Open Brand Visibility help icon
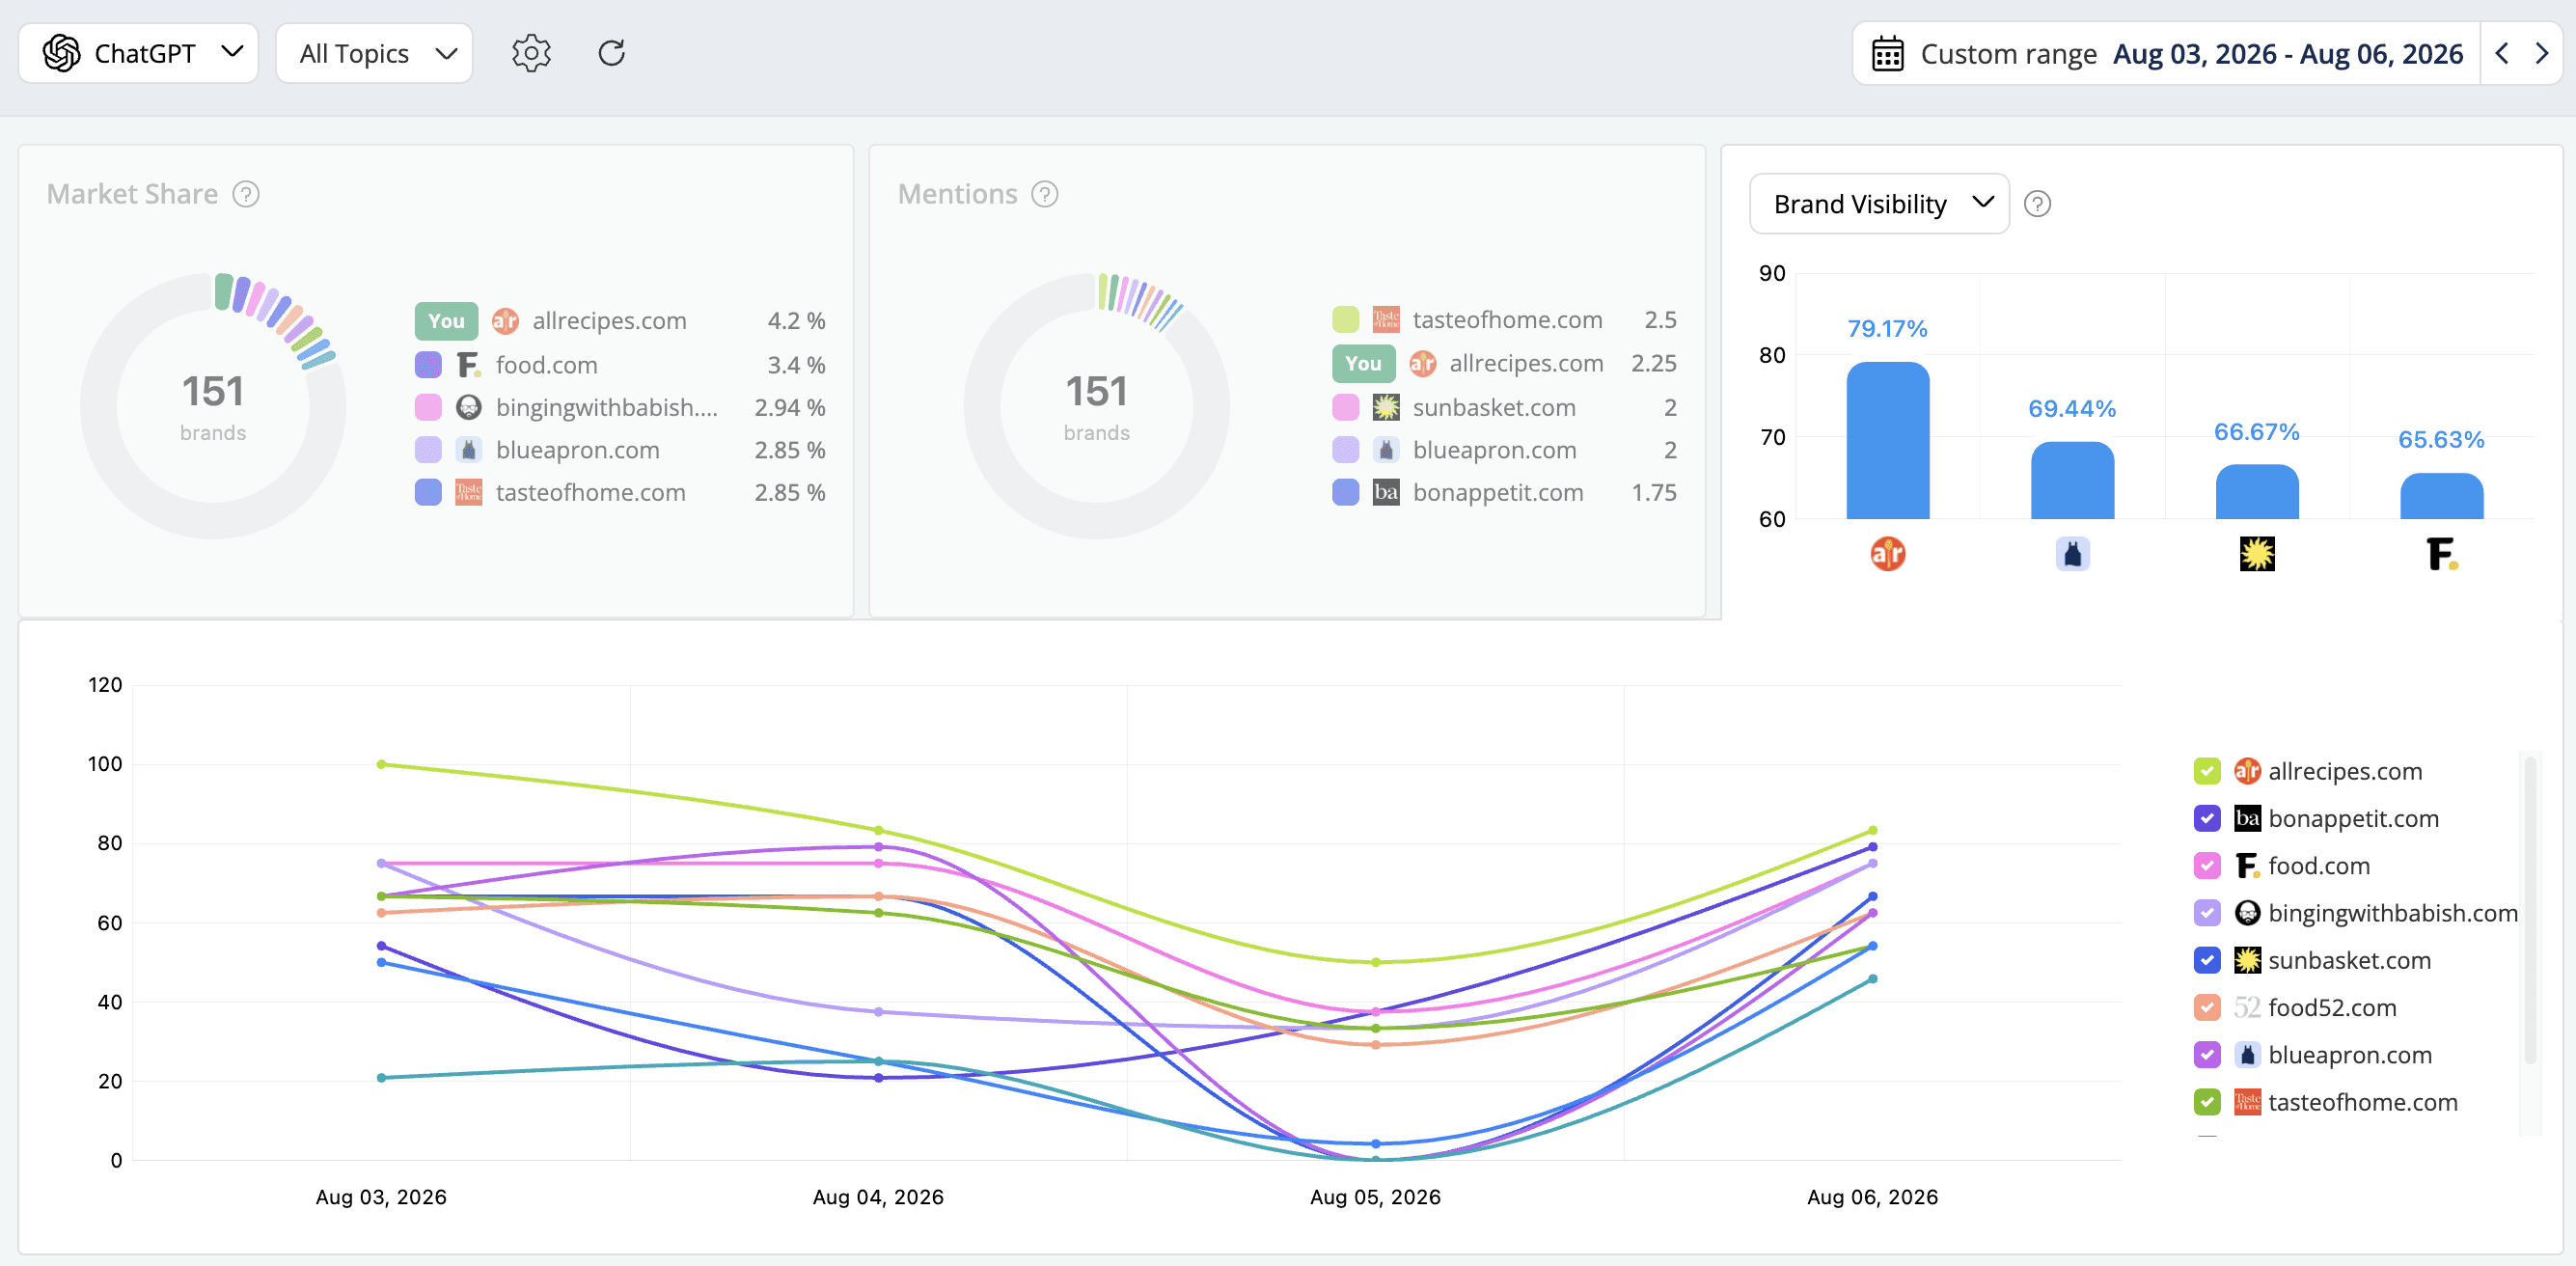Image resolution: width=2576 pixels, height=1266 pixels. [x=2037, y=204]
